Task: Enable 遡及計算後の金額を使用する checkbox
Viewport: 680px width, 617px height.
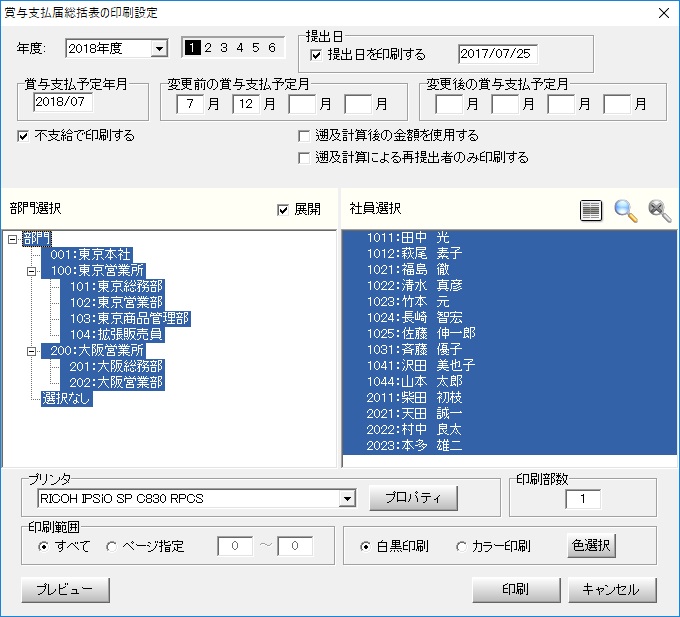Action: 304,136
